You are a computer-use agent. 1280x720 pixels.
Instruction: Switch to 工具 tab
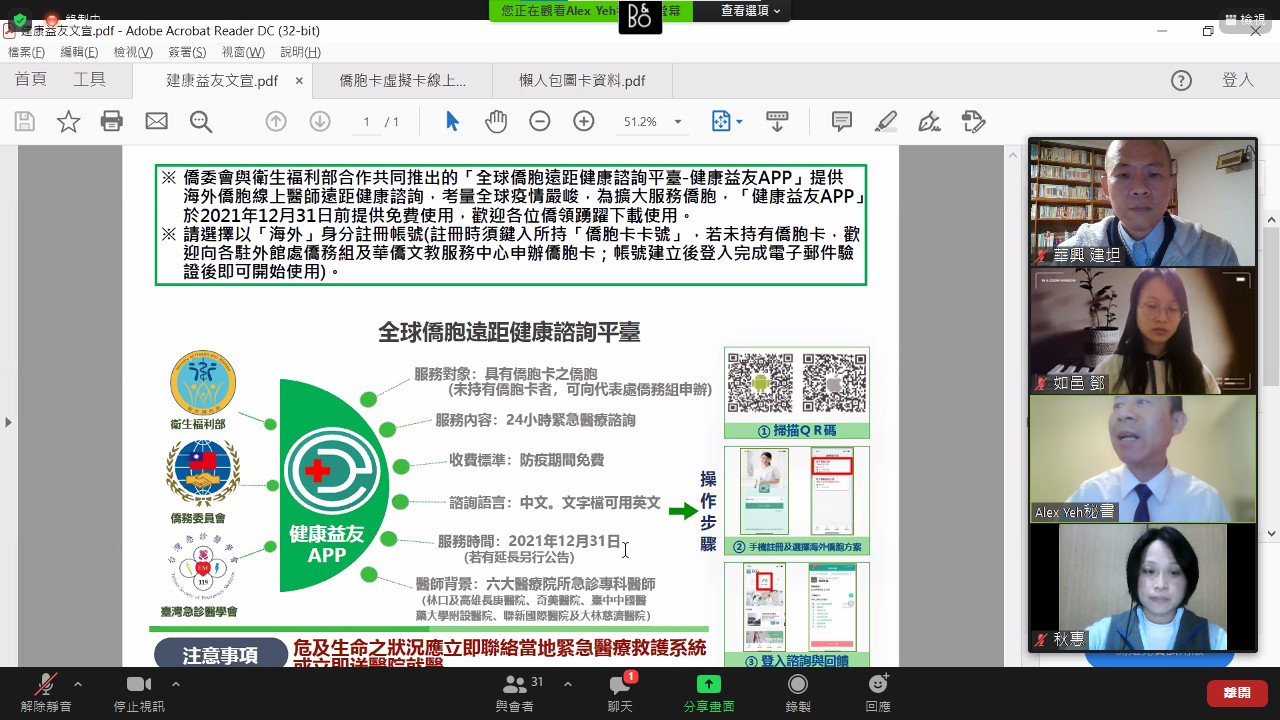click(x=89, y=80)
